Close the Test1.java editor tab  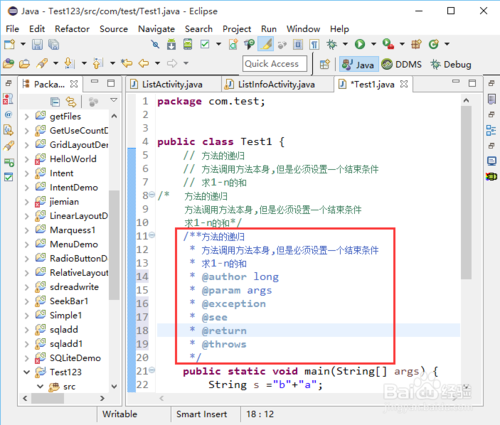(404, 84)
